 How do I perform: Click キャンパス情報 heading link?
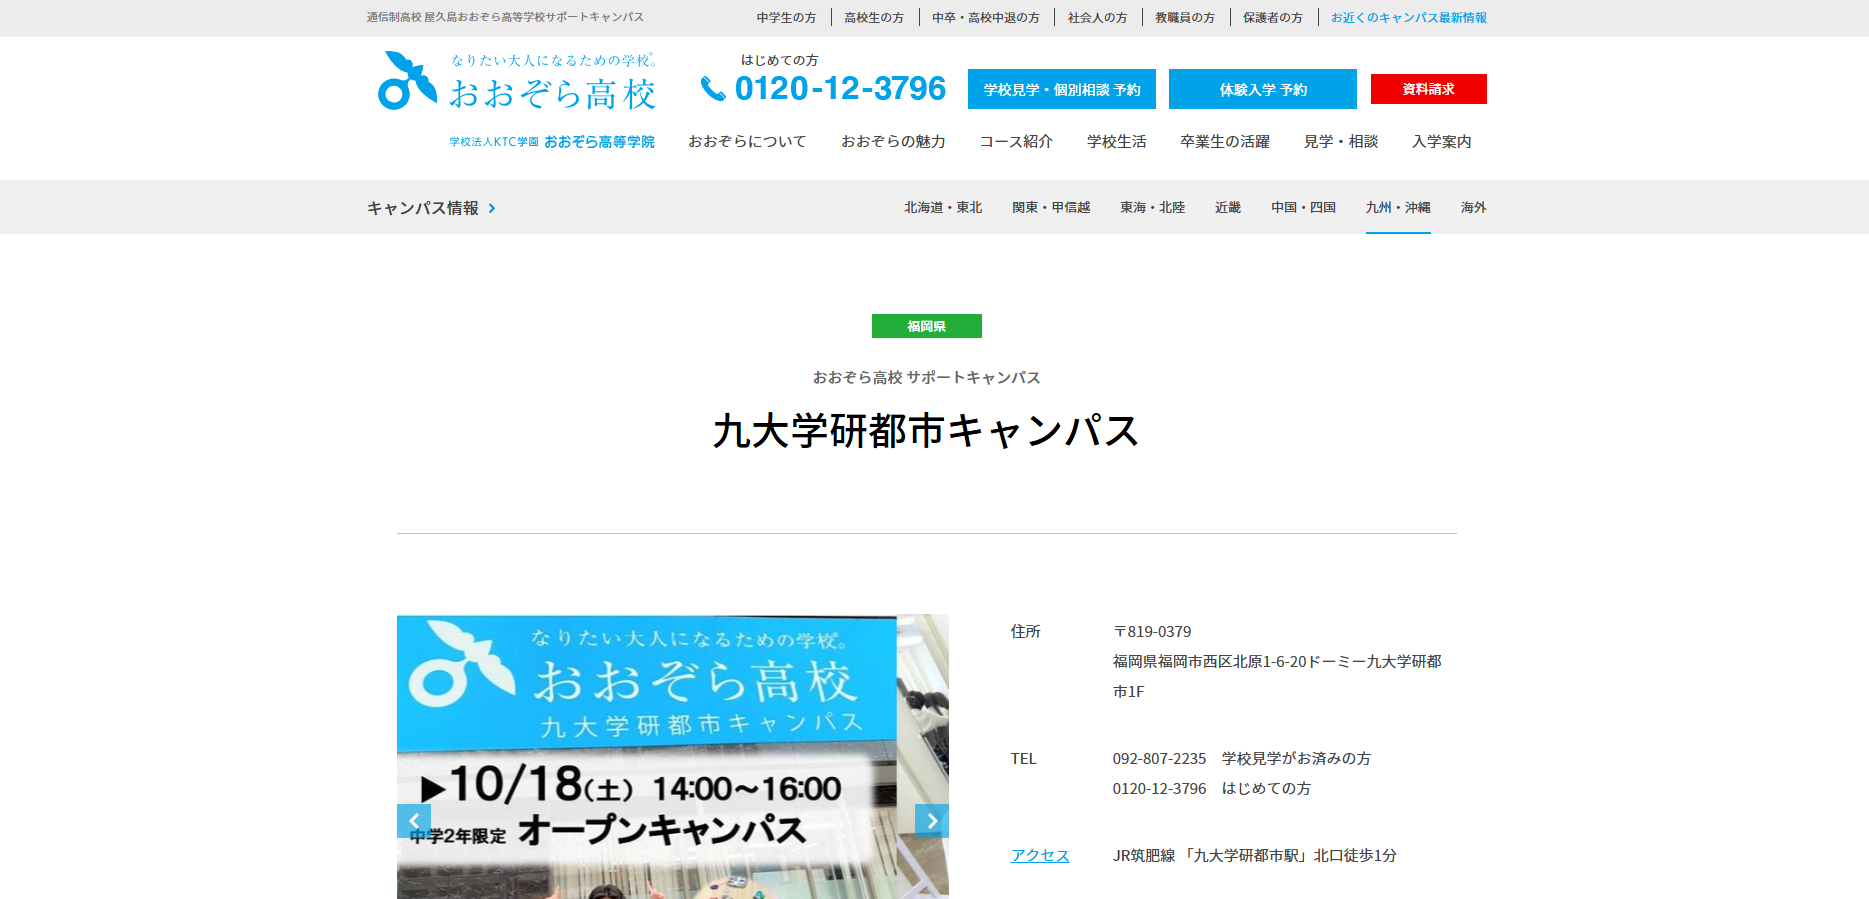(423, 208)
